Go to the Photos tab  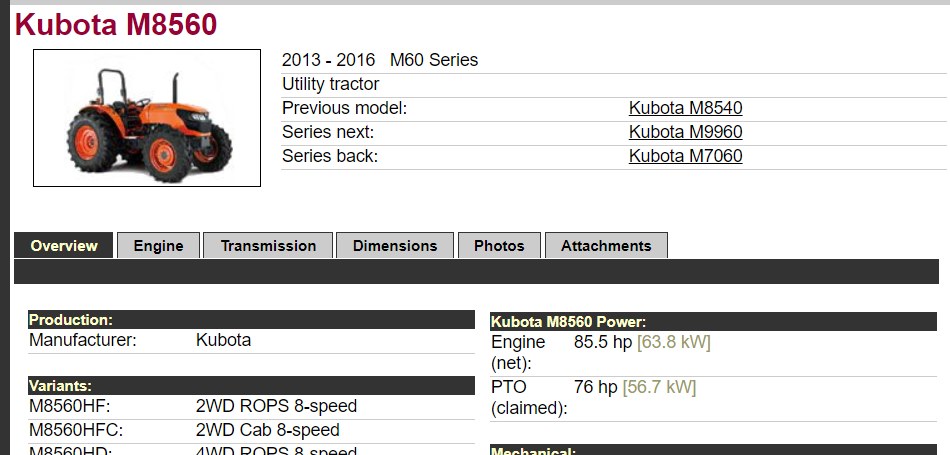(499, 245)
